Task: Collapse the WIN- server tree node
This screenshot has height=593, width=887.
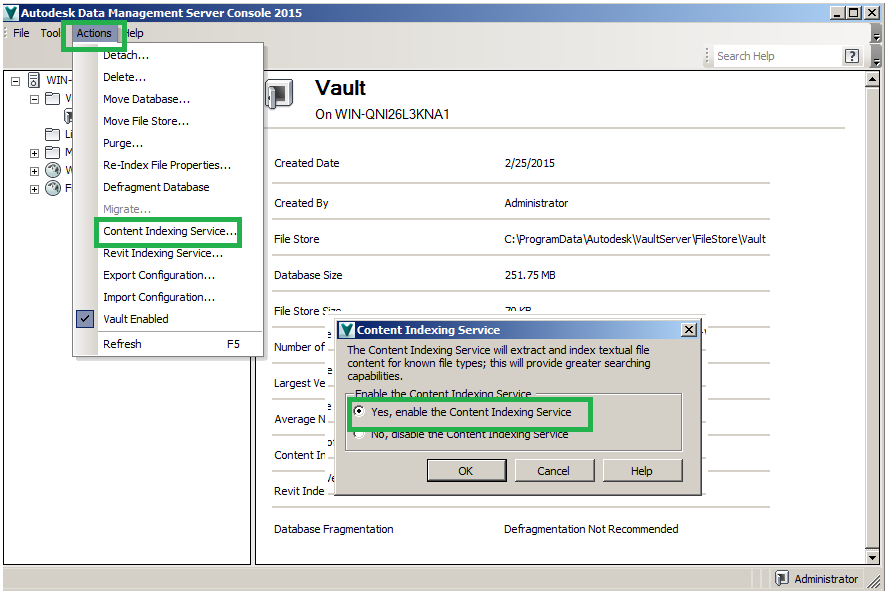Action: click(x=16, y=81)
